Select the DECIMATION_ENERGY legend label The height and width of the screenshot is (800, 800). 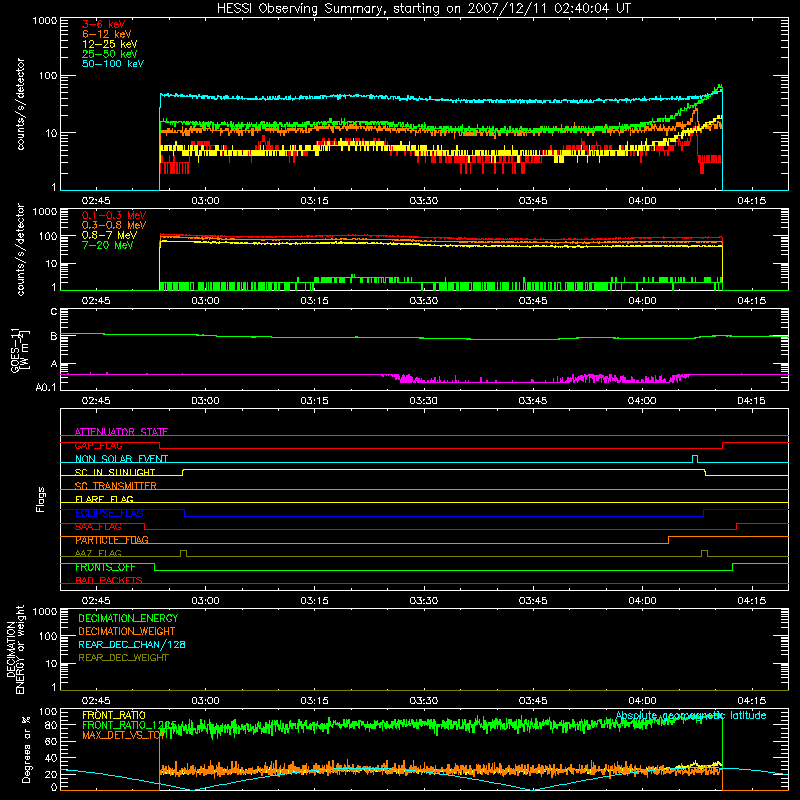[128, 618]
